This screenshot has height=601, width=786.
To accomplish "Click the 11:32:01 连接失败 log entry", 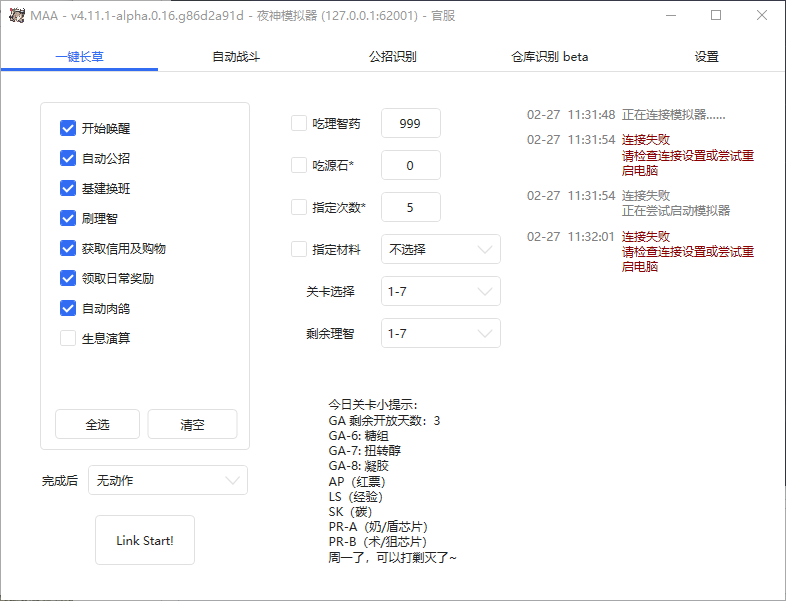I will [x=640, y=251].
